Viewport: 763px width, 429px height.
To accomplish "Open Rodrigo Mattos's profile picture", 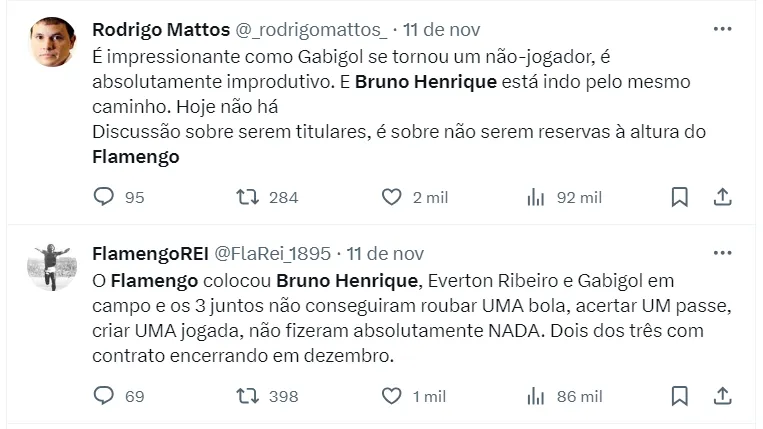I will [52, 43].
